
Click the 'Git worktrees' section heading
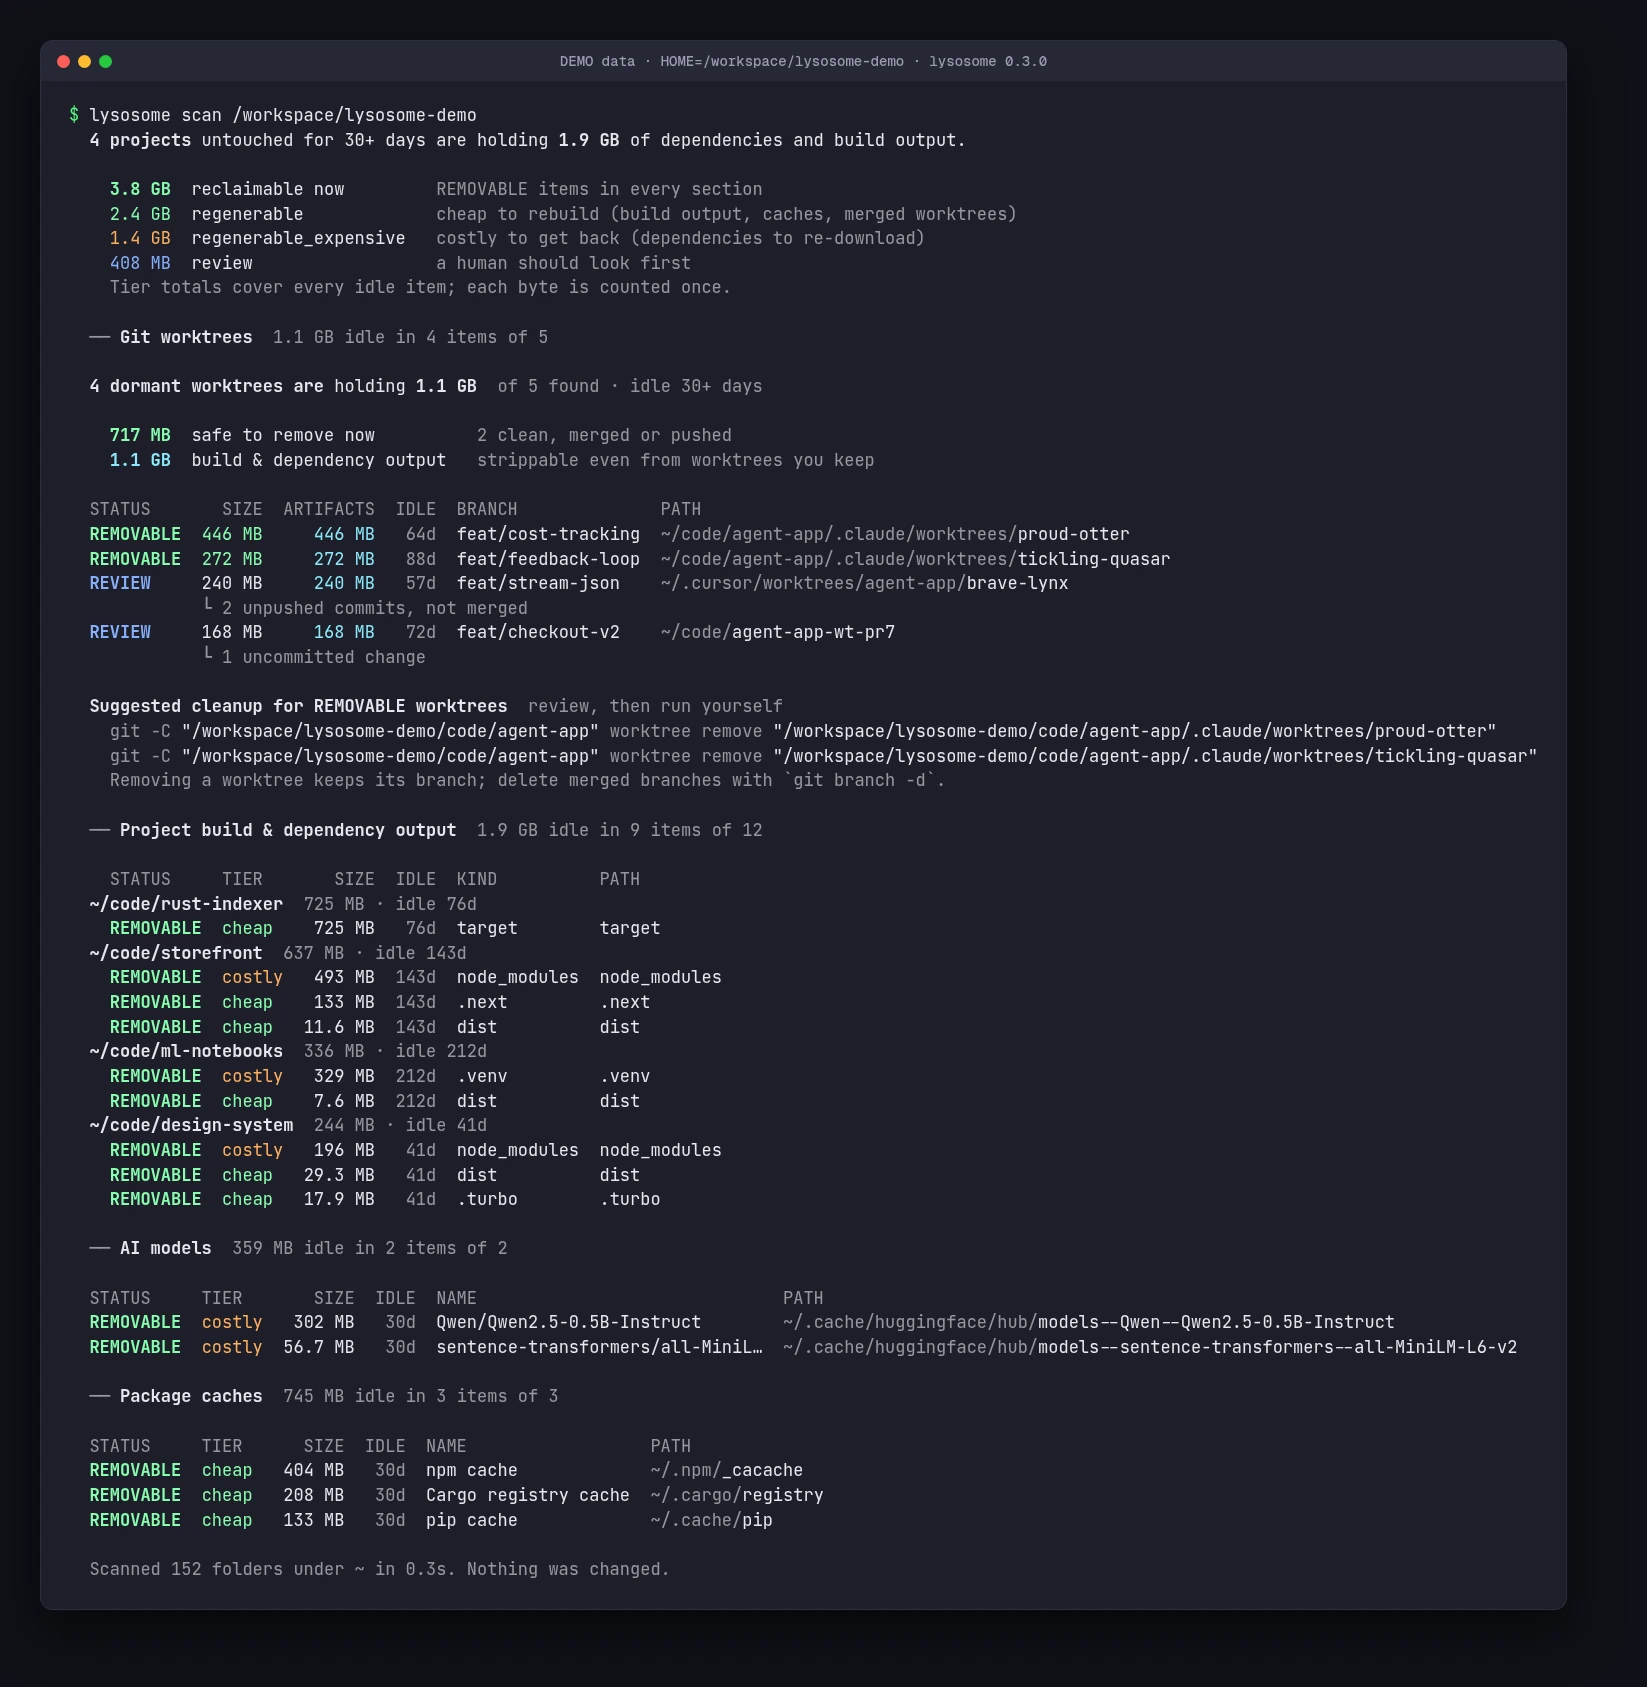point(186,337)
